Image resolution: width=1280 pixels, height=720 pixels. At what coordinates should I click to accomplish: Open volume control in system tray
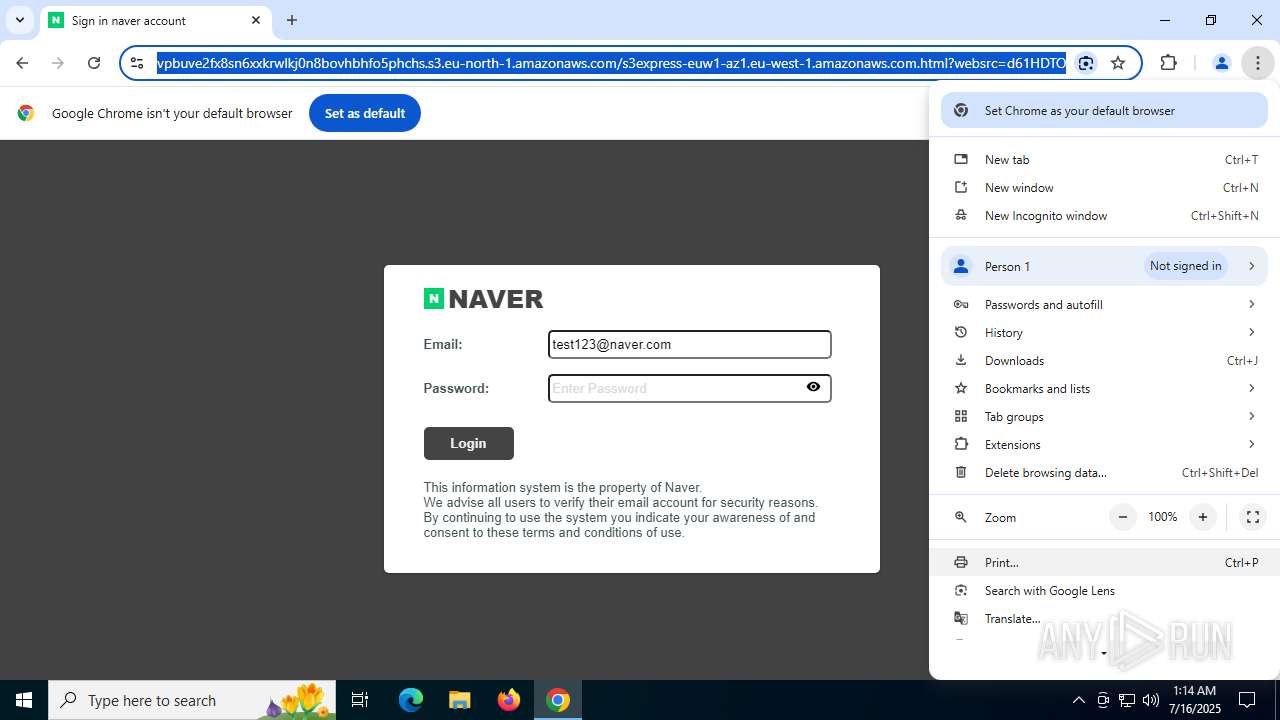pyautogui.click(x=1151, y=700)
